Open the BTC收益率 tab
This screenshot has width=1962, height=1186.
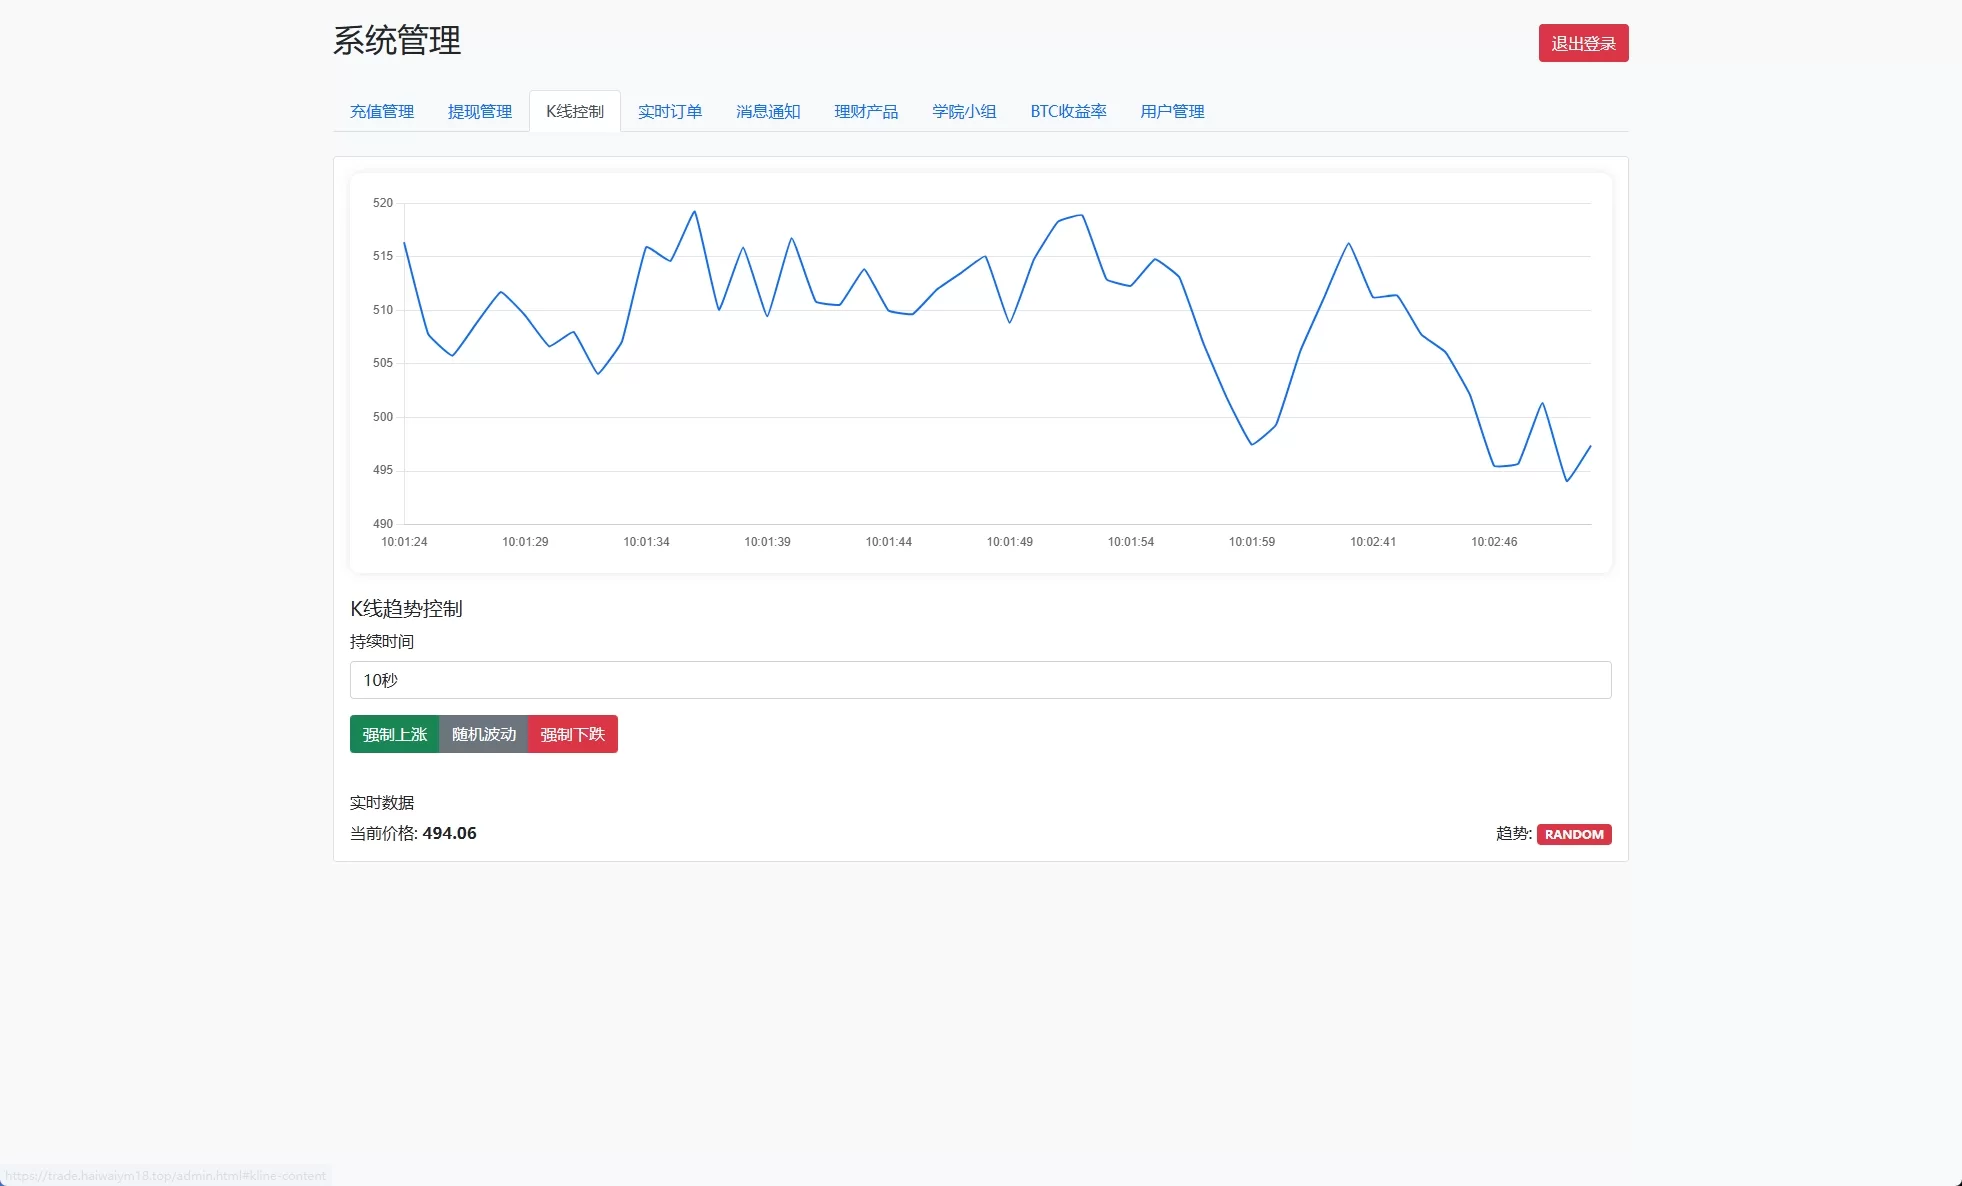click(x=1068, y=111)
